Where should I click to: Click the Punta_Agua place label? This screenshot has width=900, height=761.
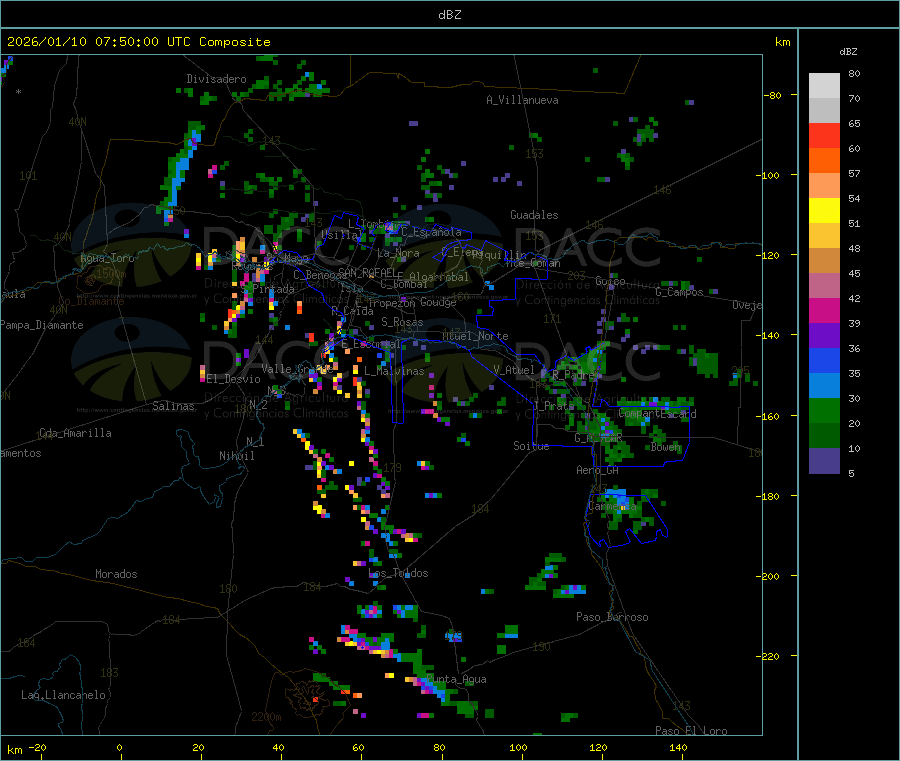coord(456,679)
